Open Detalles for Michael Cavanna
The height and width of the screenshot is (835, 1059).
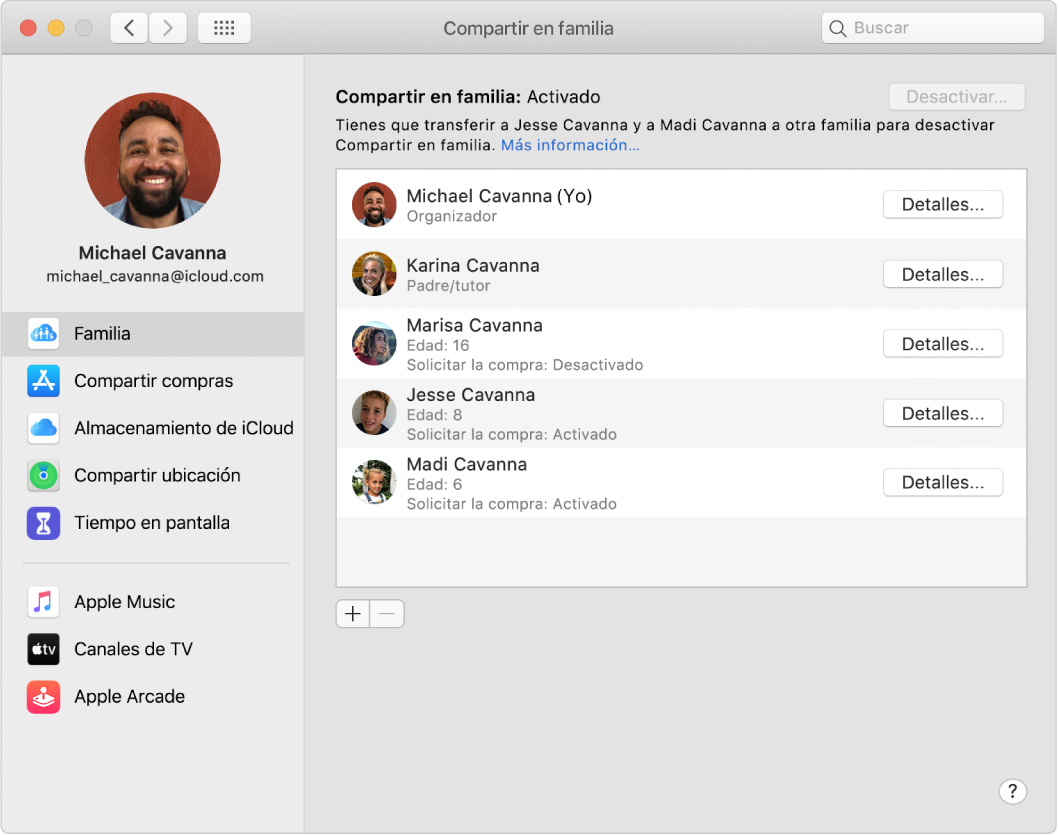click(x=943, y=205)
